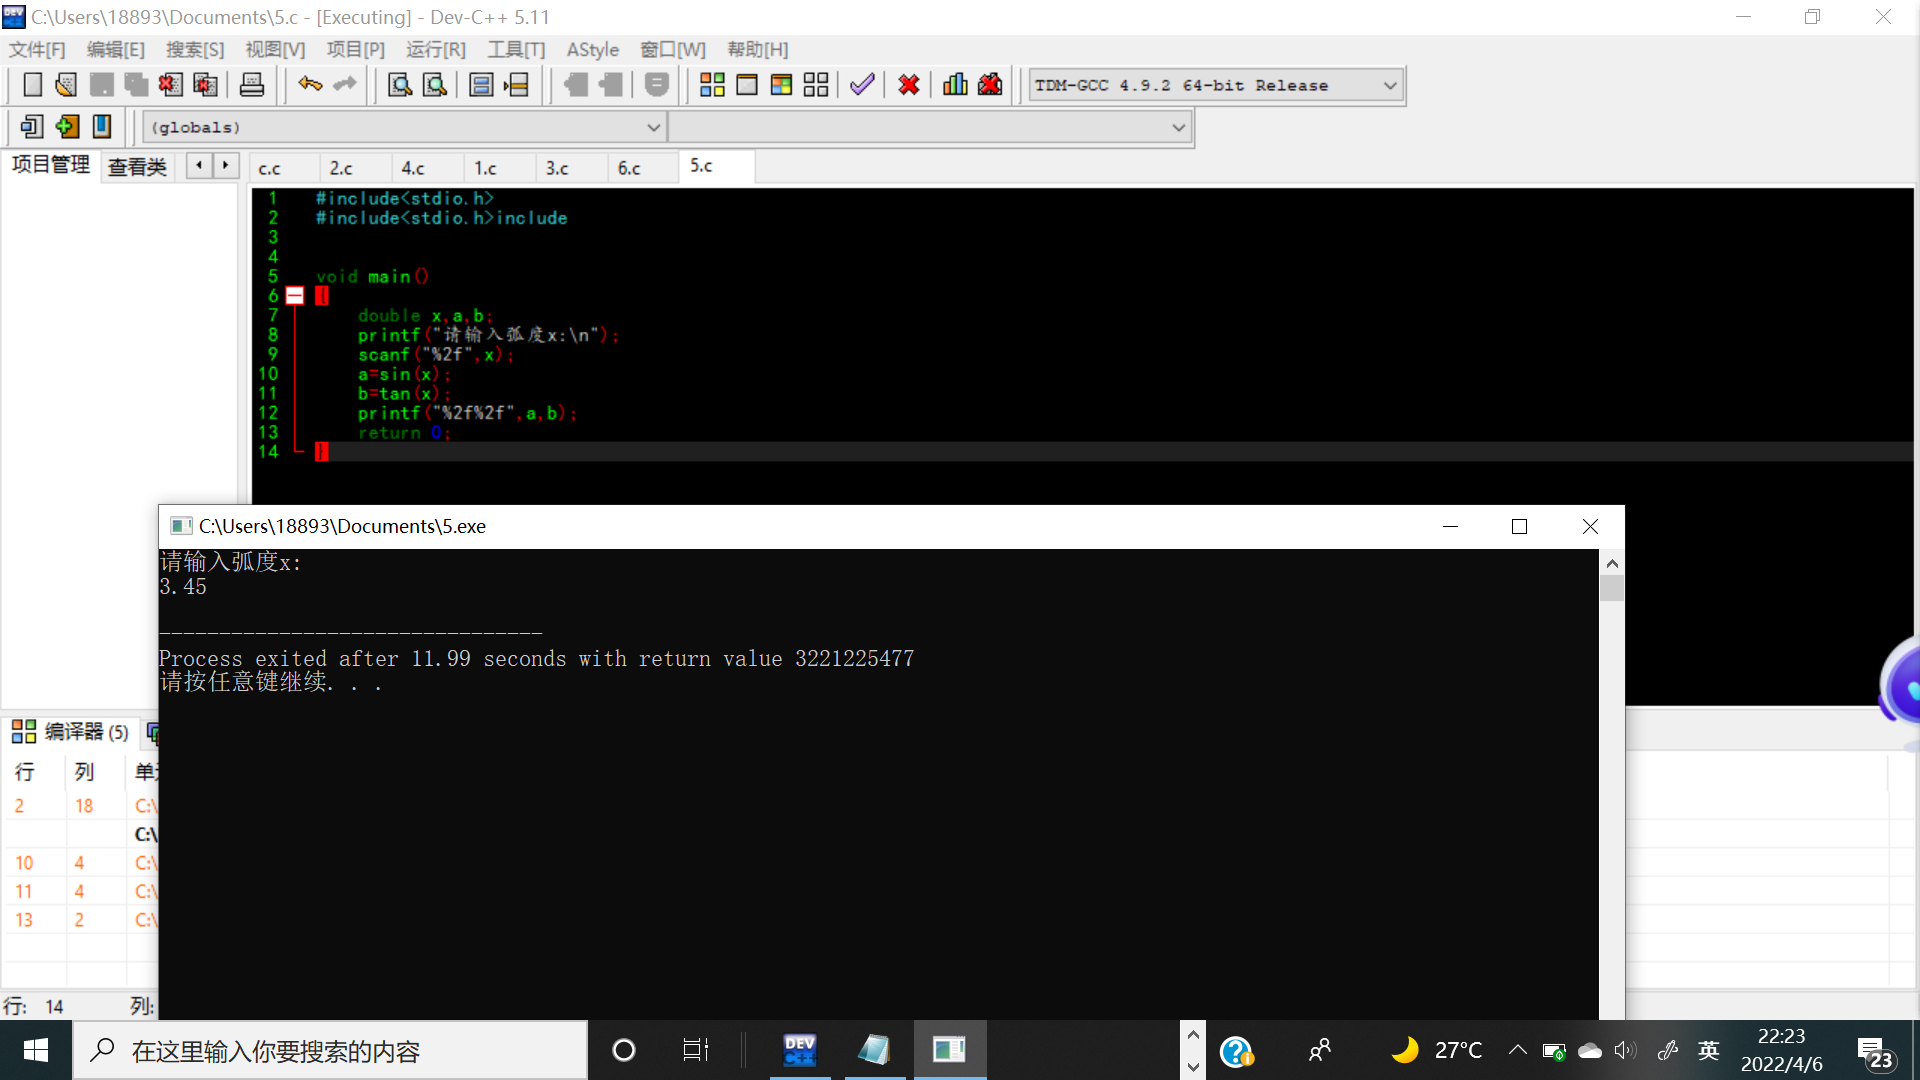The image size is (1920, 1080).
Task: Open the 工具[T] menu
Action: tap(517, 50)
